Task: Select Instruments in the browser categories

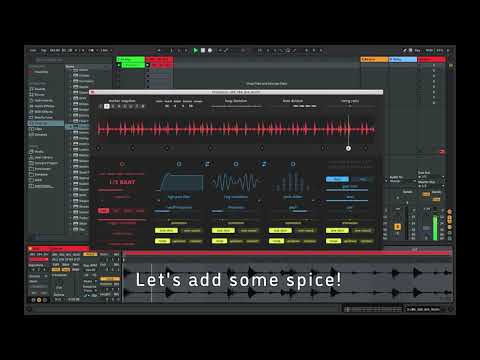Action: pos(42,100)
